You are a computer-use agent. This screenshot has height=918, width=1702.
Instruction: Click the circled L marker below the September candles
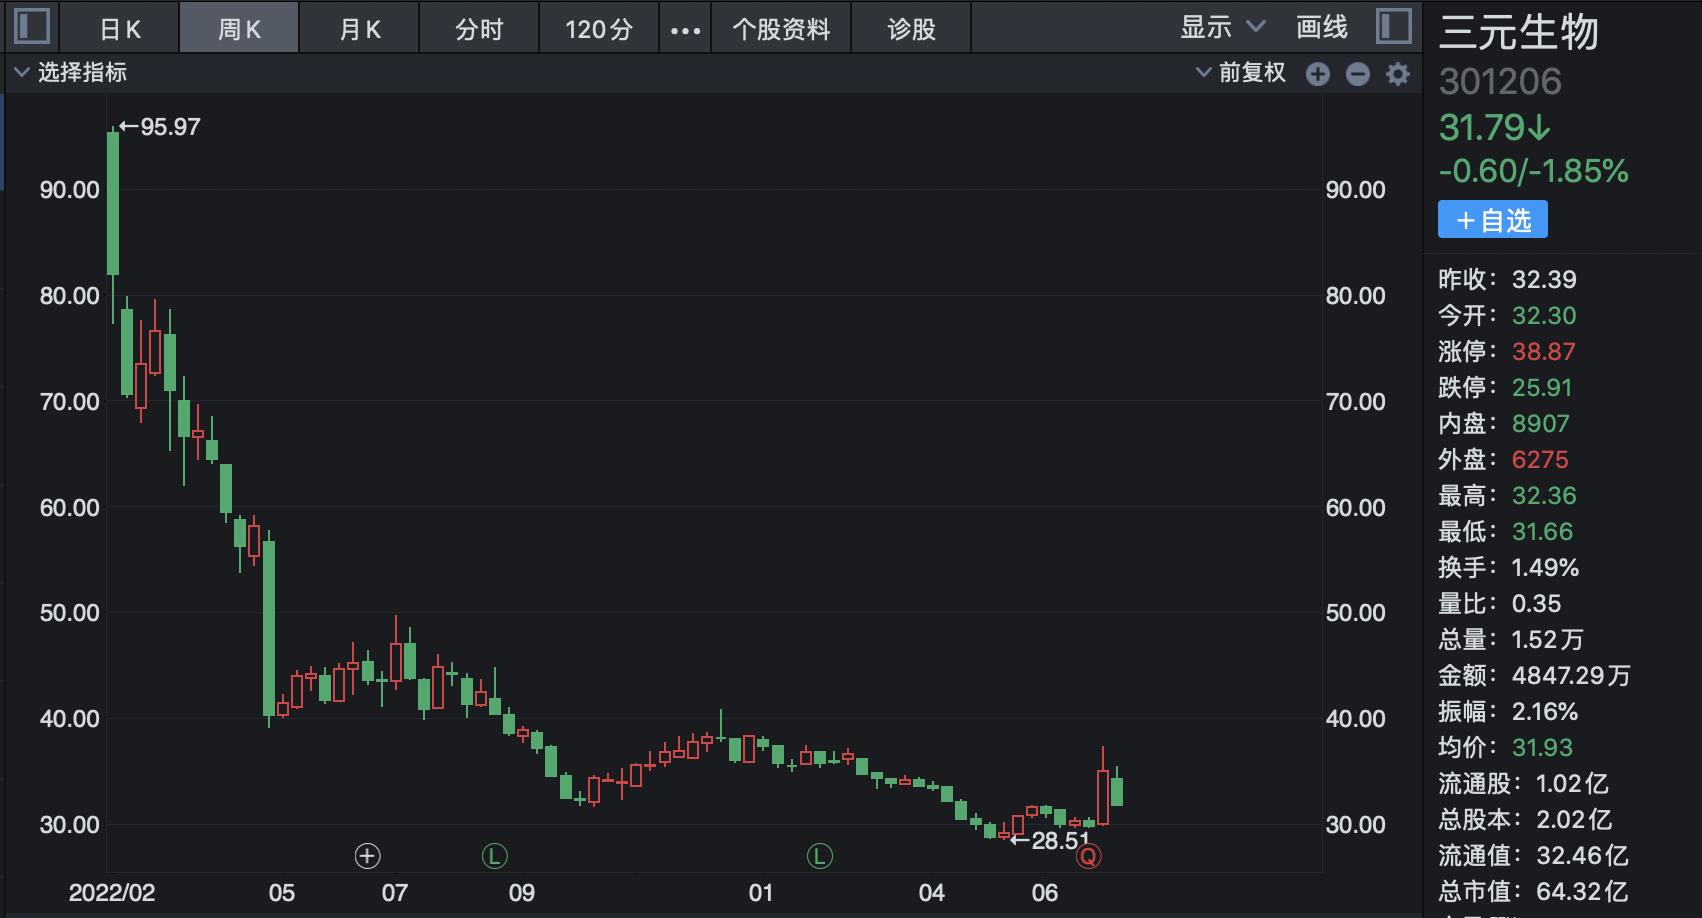495,856
